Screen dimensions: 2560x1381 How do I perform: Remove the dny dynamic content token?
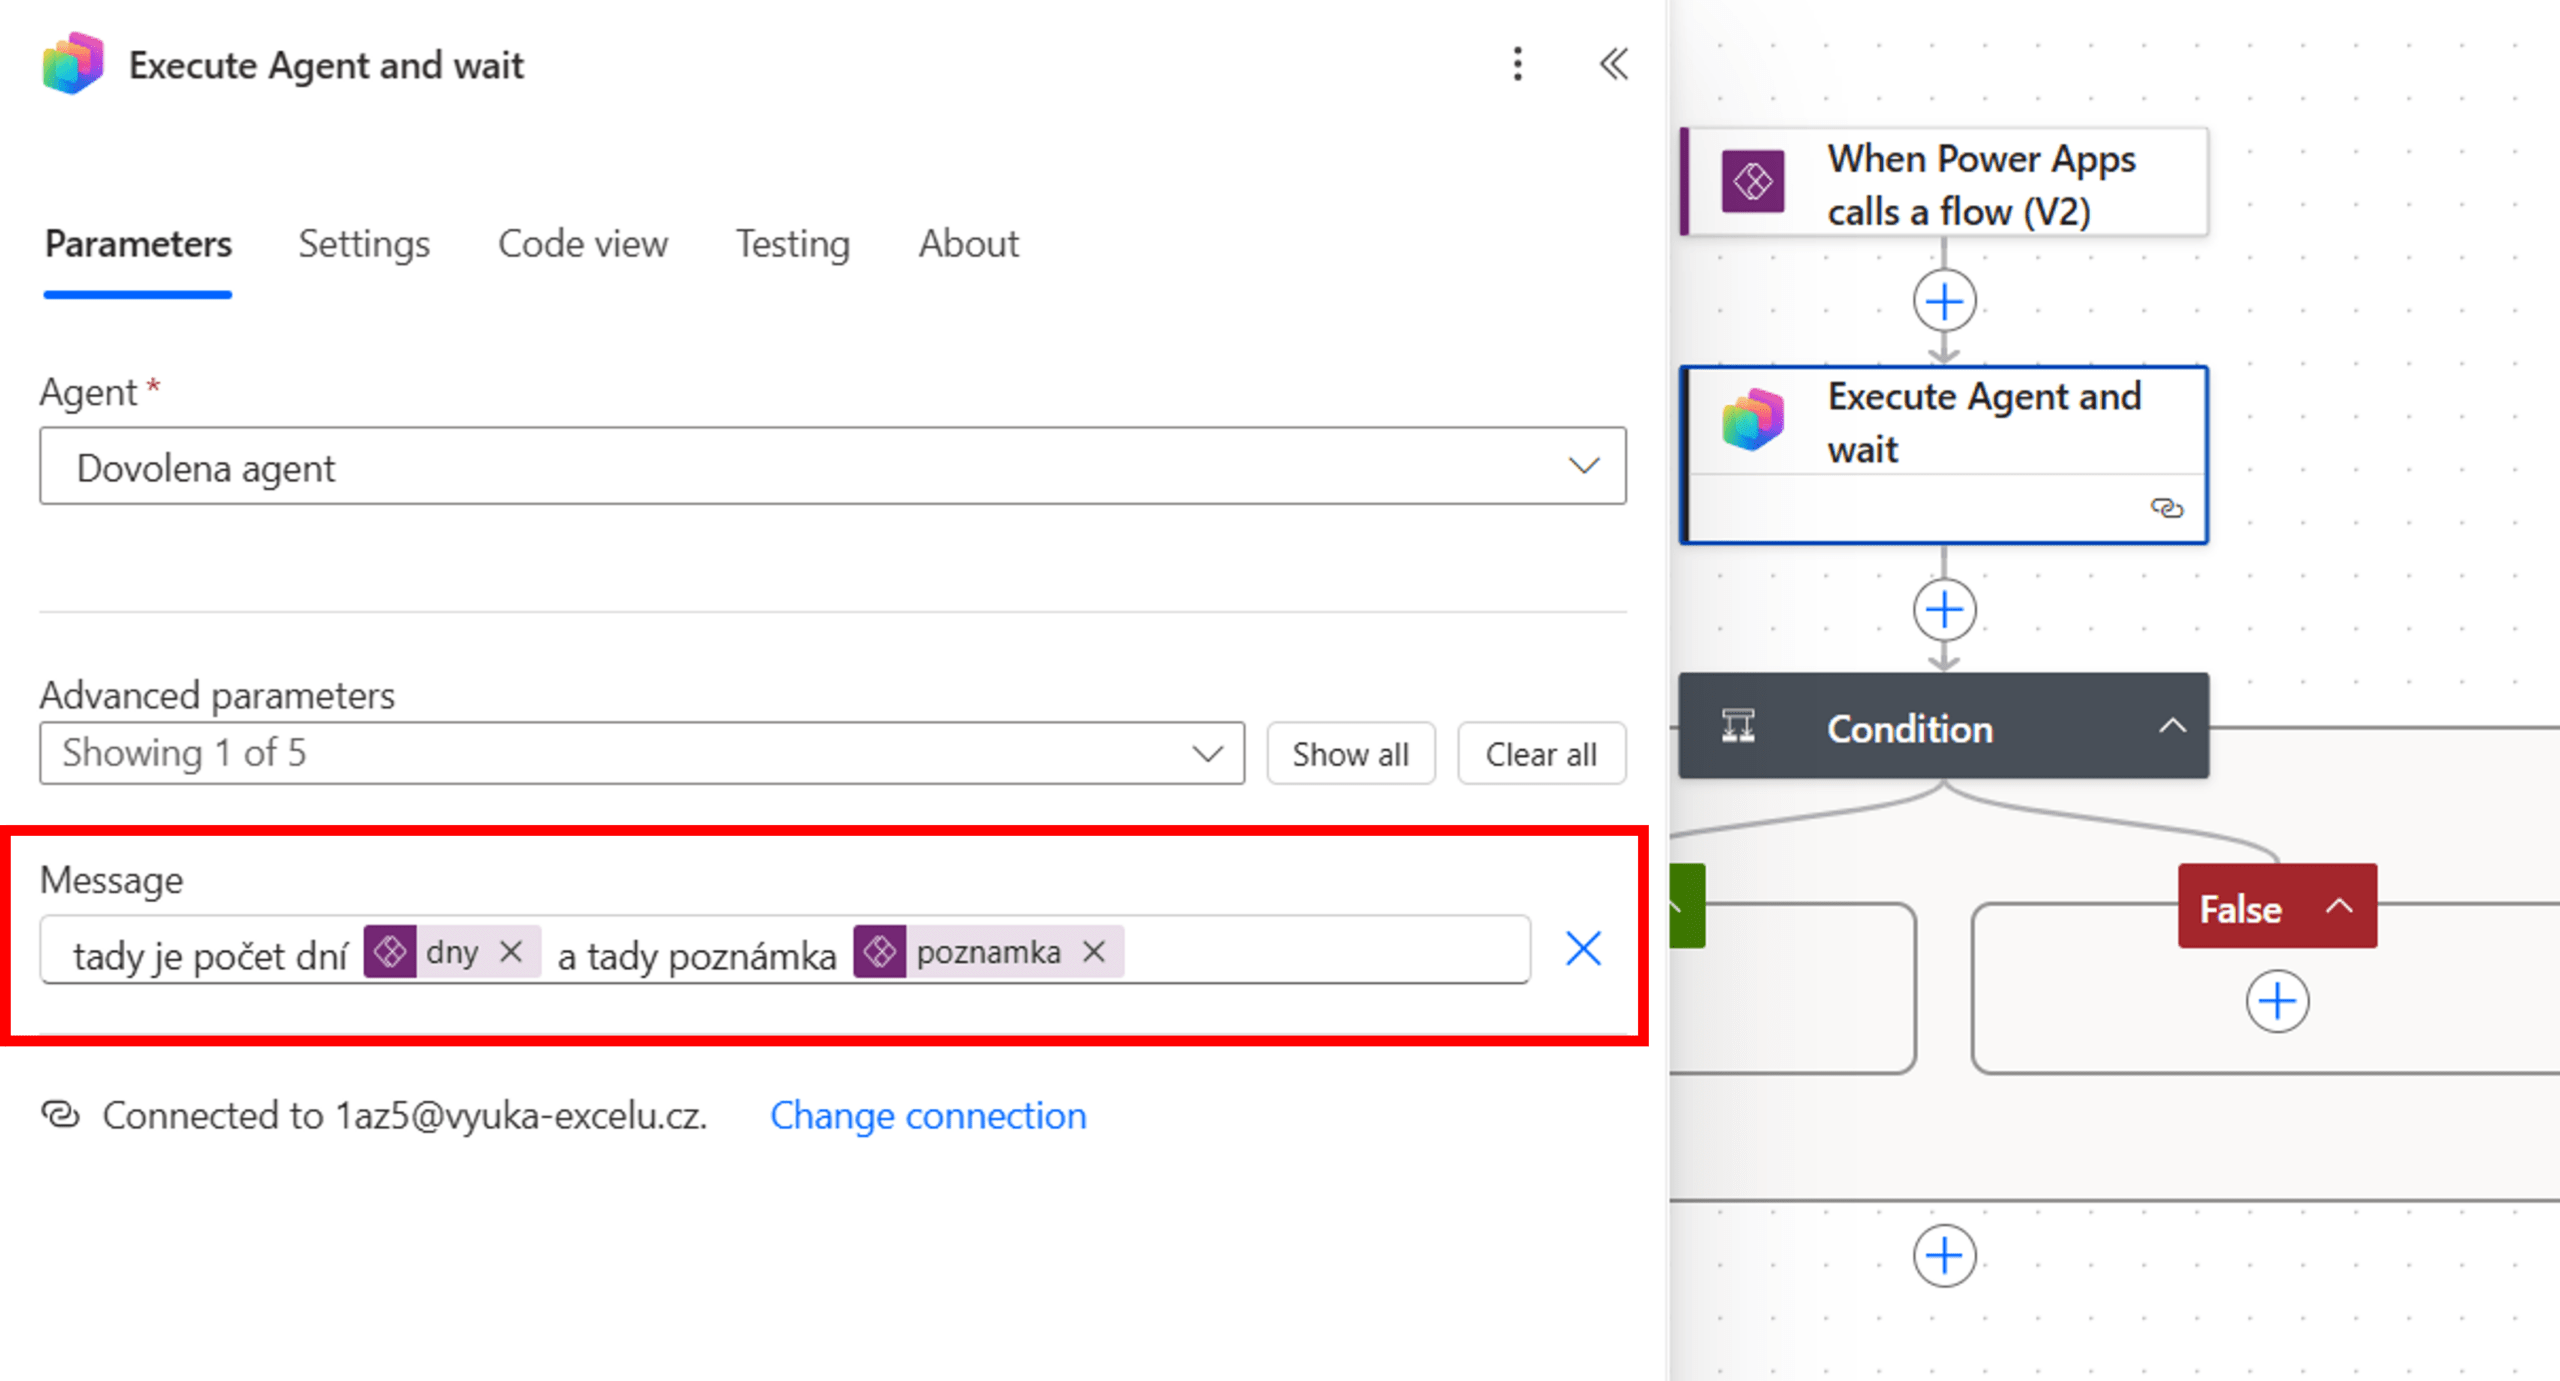tap(511, 951)
